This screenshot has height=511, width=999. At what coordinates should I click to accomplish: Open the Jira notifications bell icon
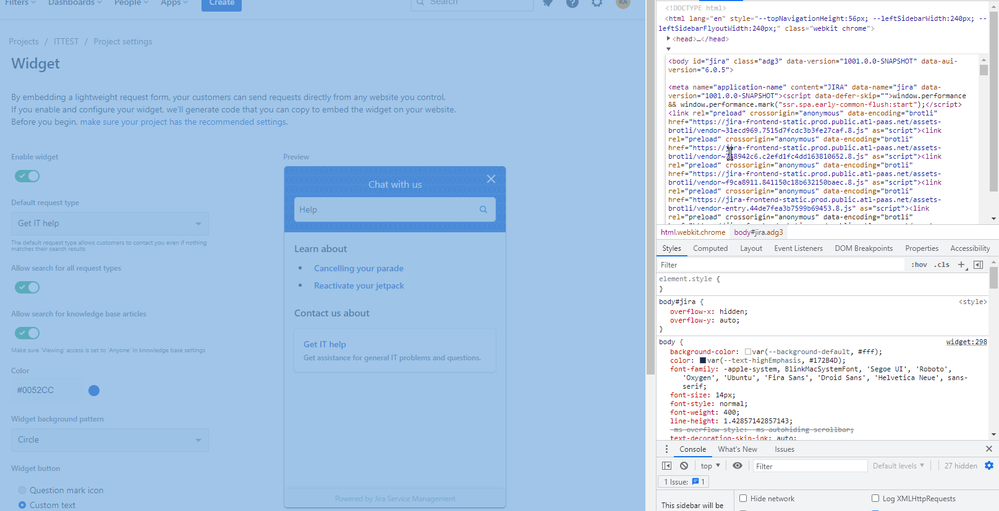pos(547,3)
